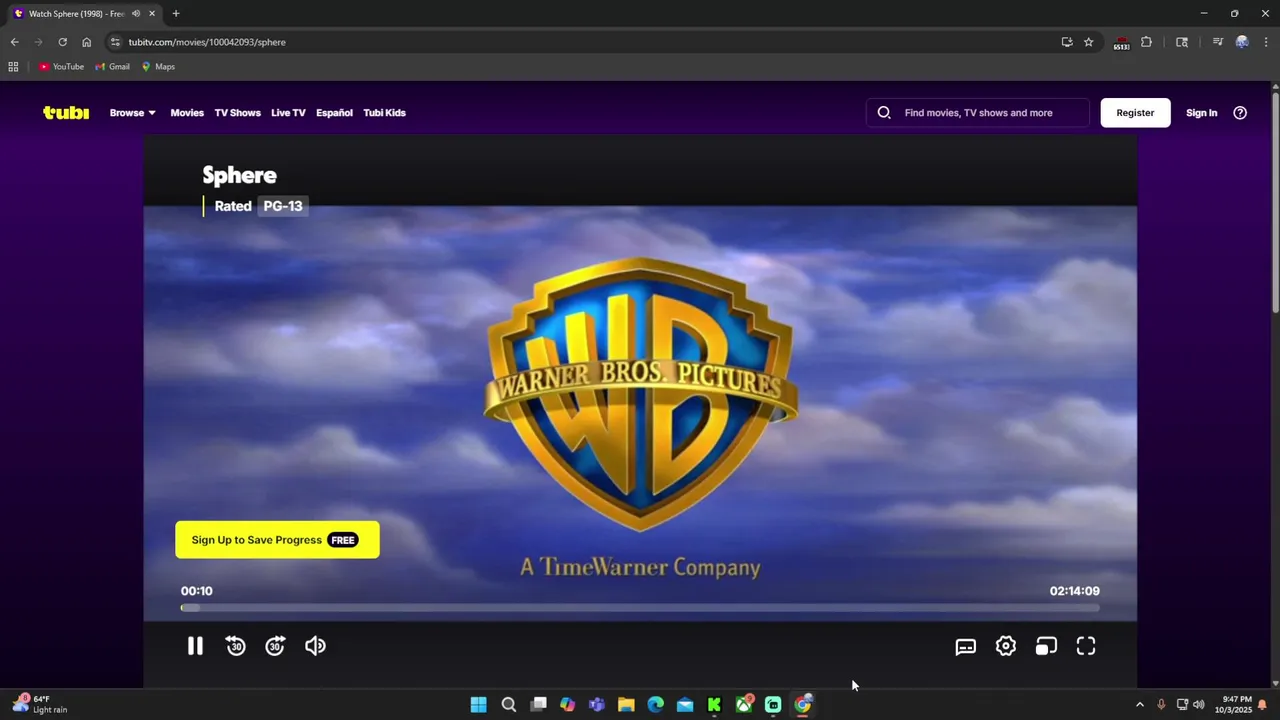Open the TV Shows section
The image size is (1280, 720).
coord(237,113)
